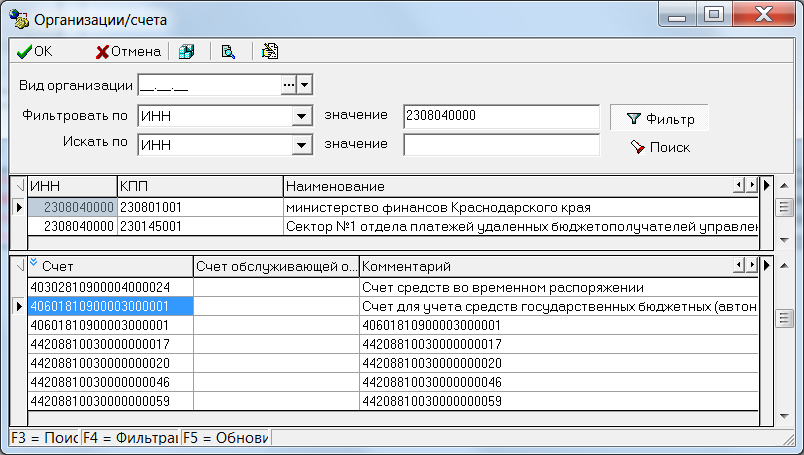Viewport: 804px width, 455px height.
Task: Open the Вид организации dropdown arrow
Action: pyautogui.click(x=305, y=86)
